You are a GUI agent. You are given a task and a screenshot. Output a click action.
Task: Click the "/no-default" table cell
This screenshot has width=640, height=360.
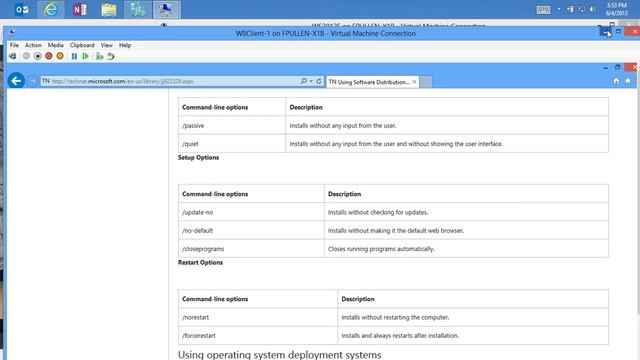click(x=251, y=231)
